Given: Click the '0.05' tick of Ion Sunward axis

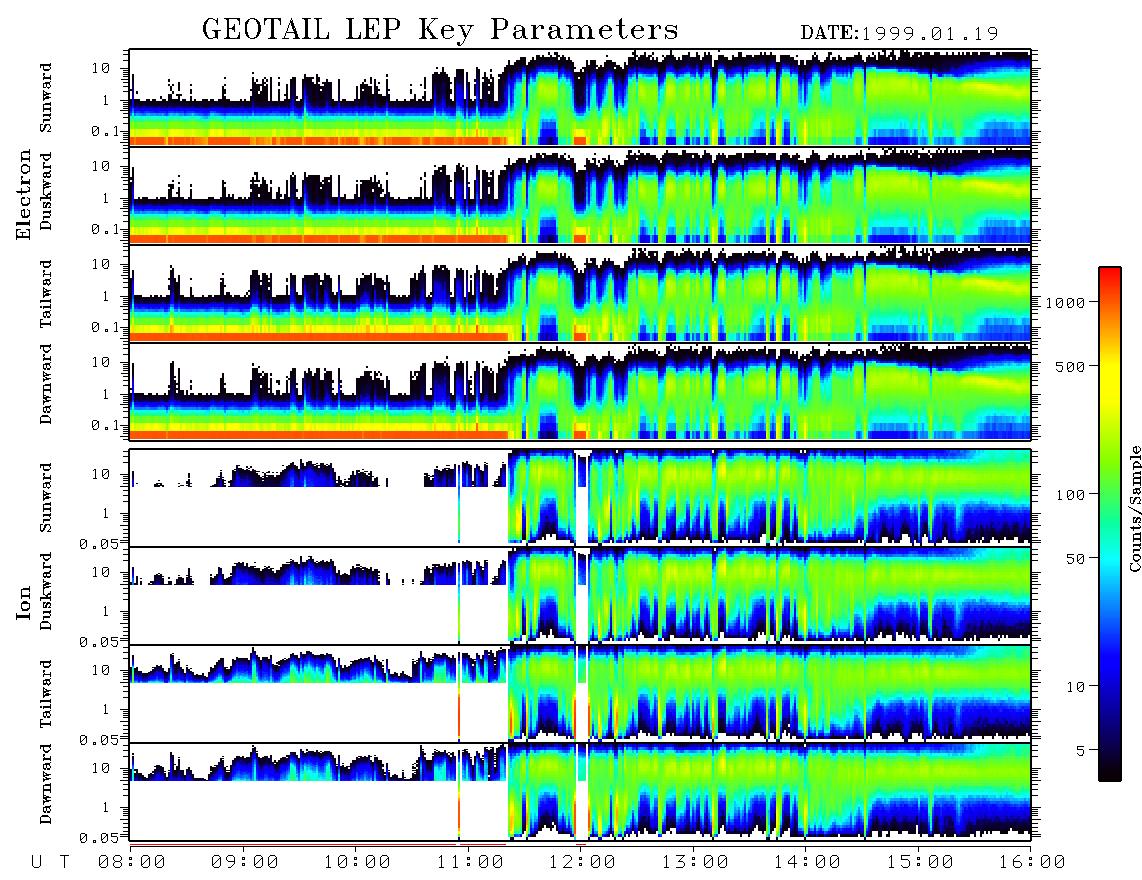Looking at the screenshot, I should pos(99,544).
